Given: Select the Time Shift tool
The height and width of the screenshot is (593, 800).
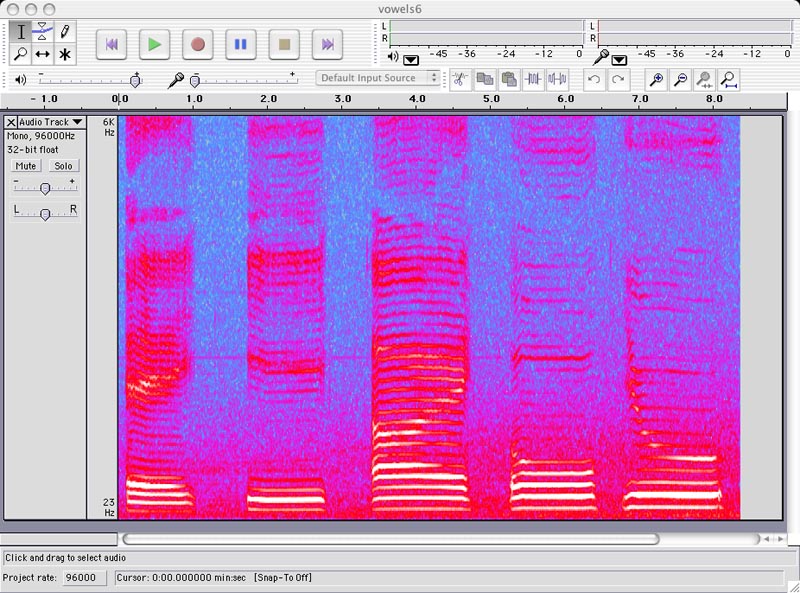Looking at the screenshot, I should click(43, 54).
